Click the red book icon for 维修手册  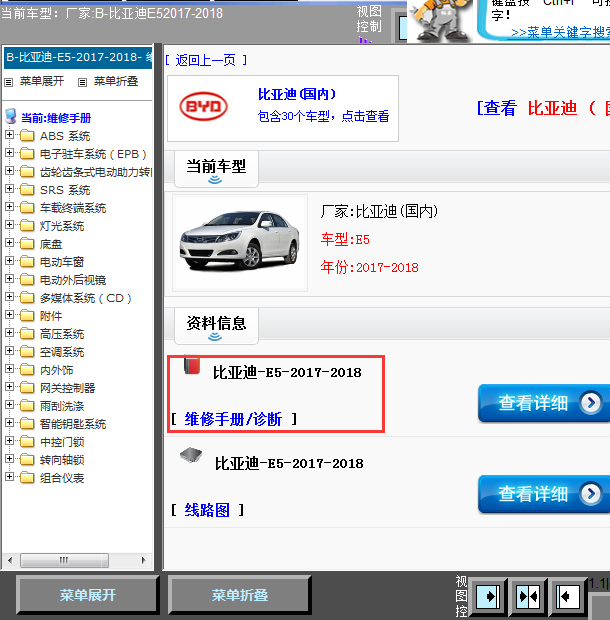(192, 365)
